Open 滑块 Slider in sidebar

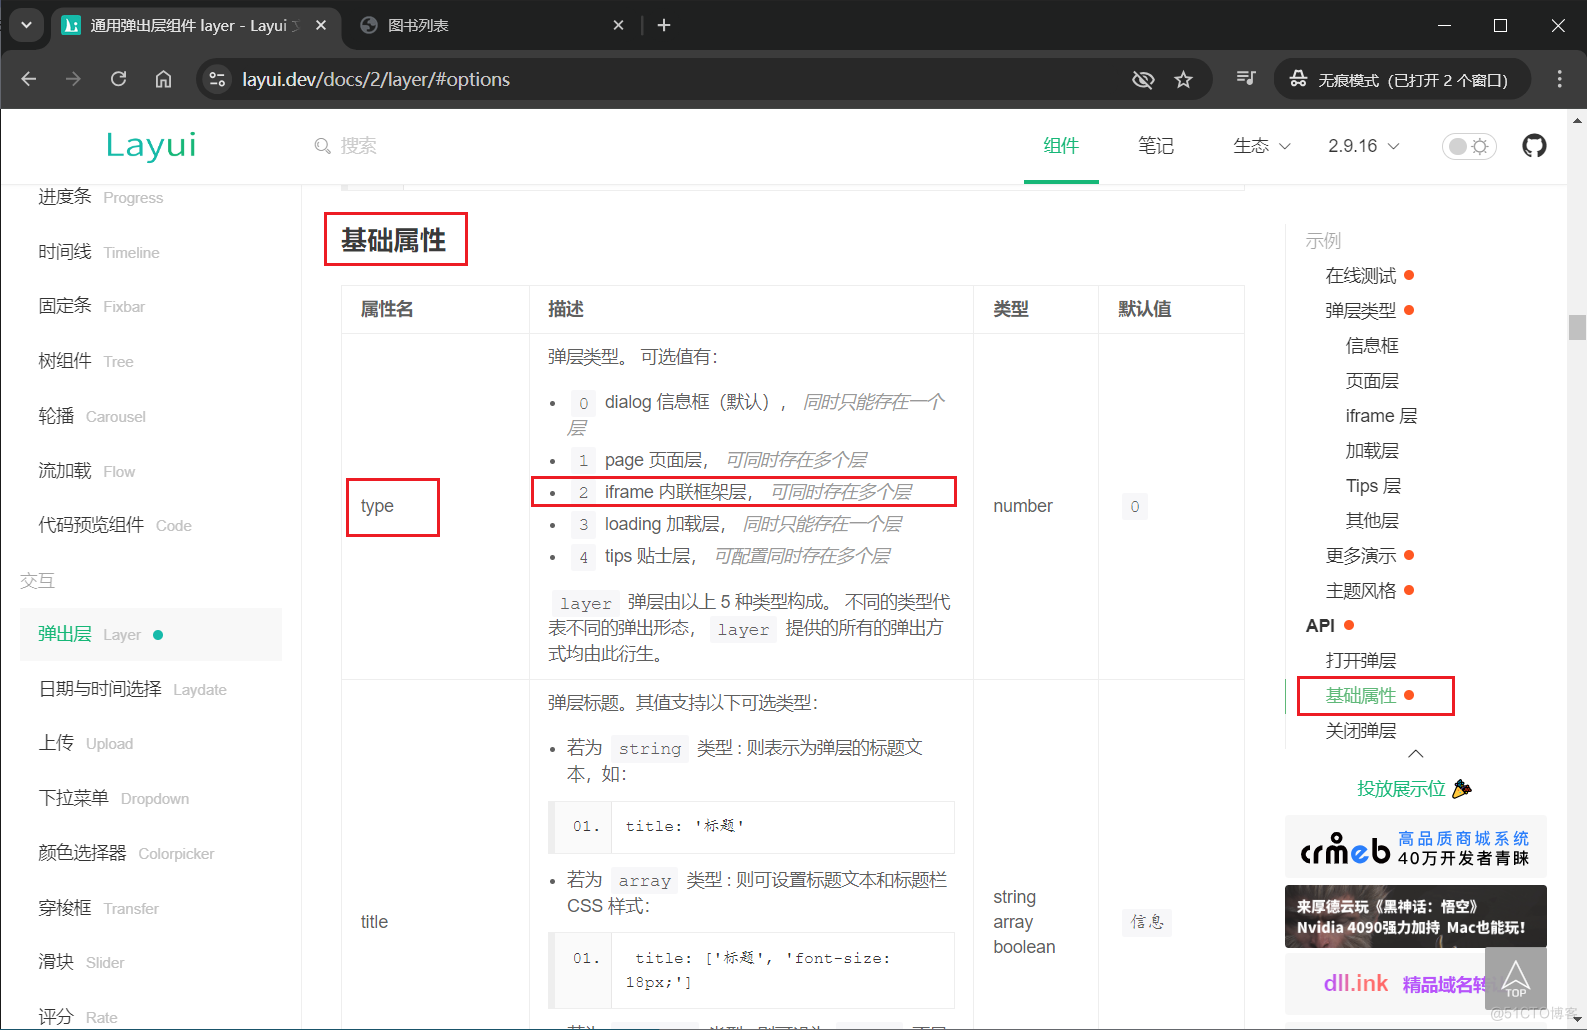(x=82, y=962)
